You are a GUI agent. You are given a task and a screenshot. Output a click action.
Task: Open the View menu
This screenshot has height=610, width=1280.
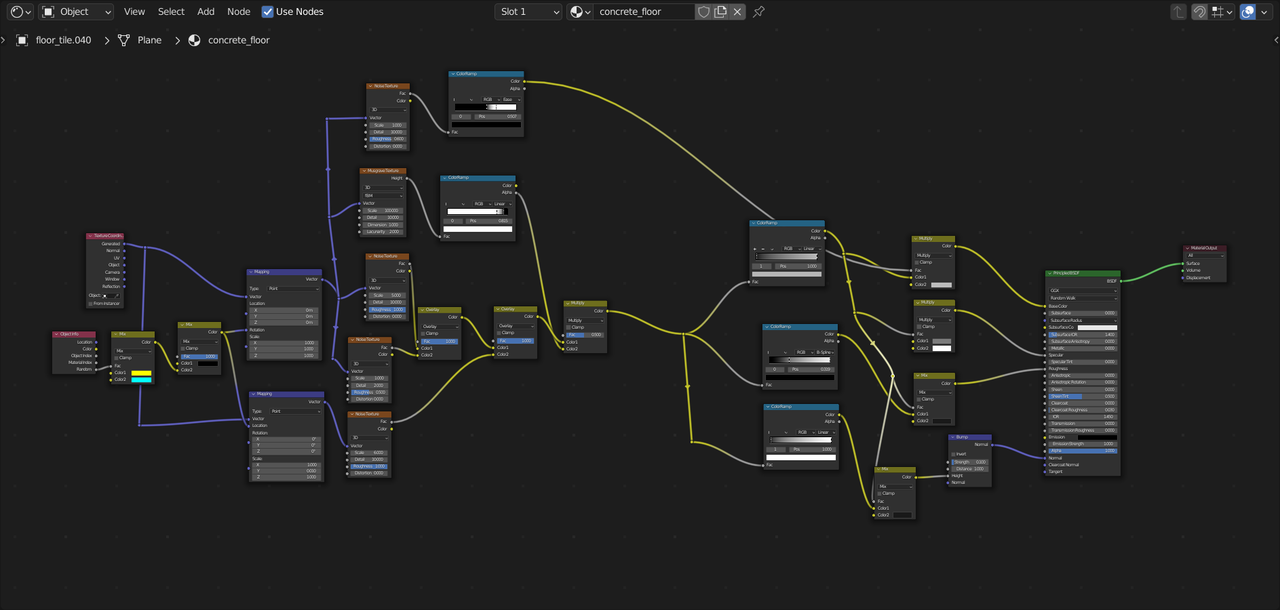pos(135,12)
